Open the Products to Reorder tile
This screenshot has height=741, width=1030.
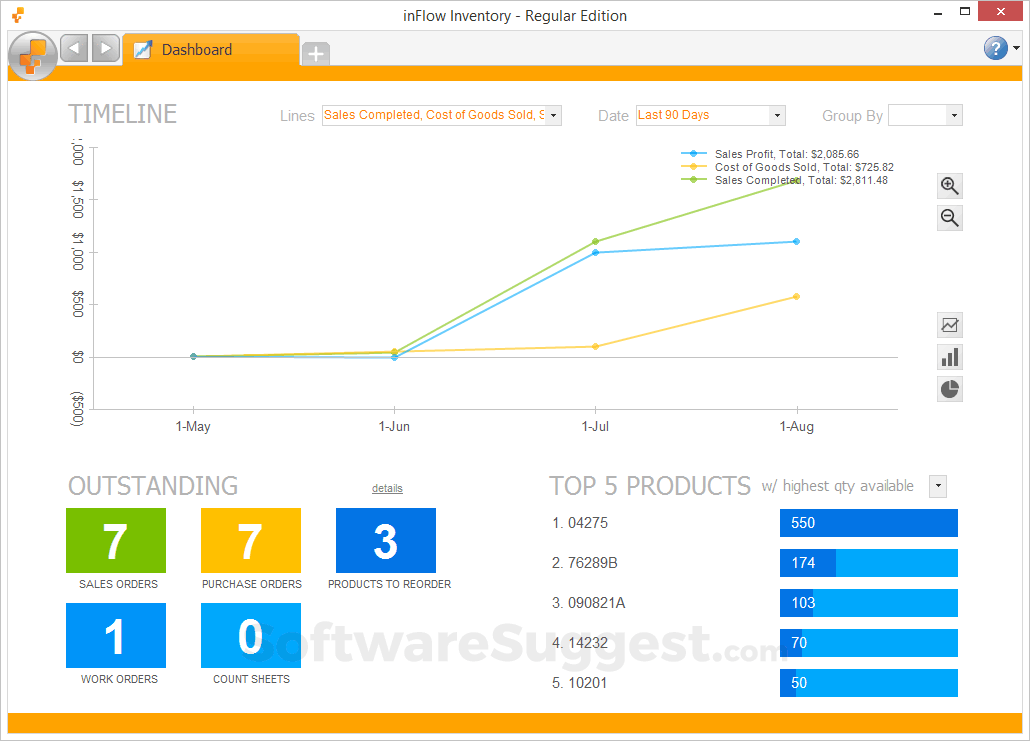pos(386,540)
